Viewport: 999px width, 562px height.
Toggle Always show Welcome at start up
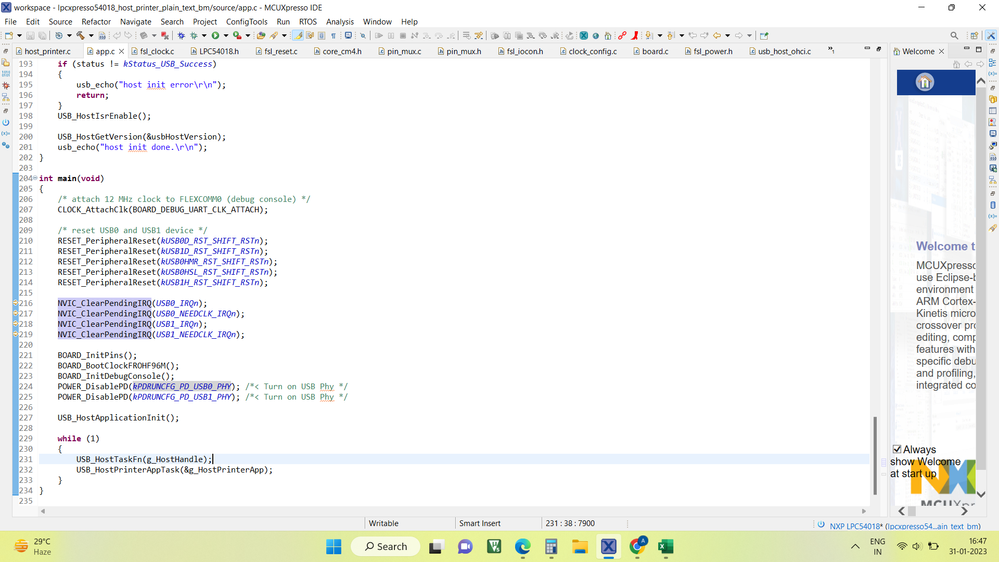[897, 449]
